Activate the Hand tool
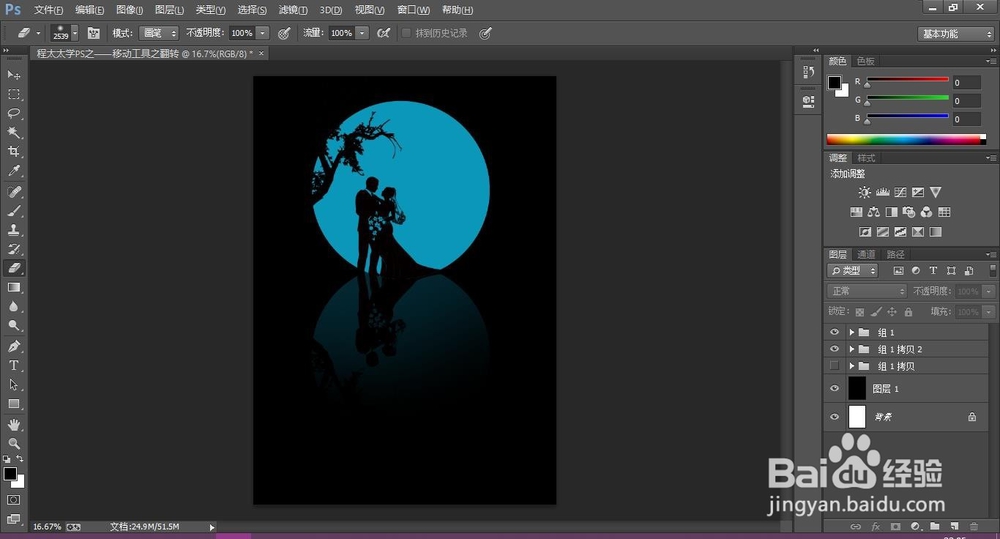 (x=14, y=424)
